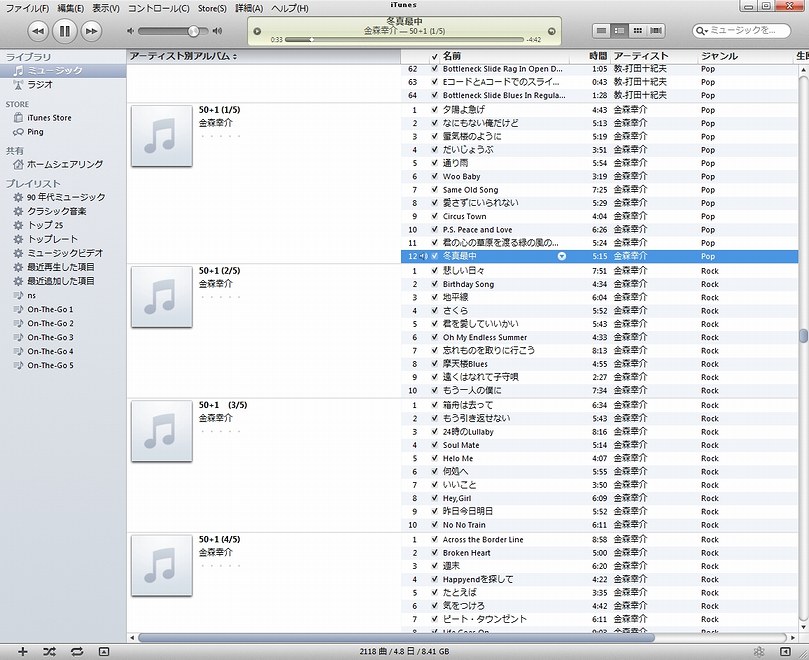809x660 pixels.
Task: Select ミュージック in the library sidebar
Action: 63,71
